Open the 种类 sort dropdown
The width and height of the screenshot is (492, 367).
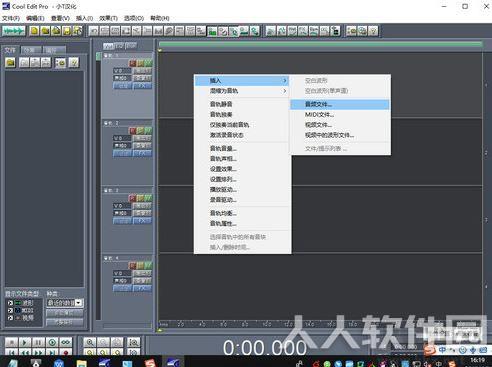[x=79, y=303]
